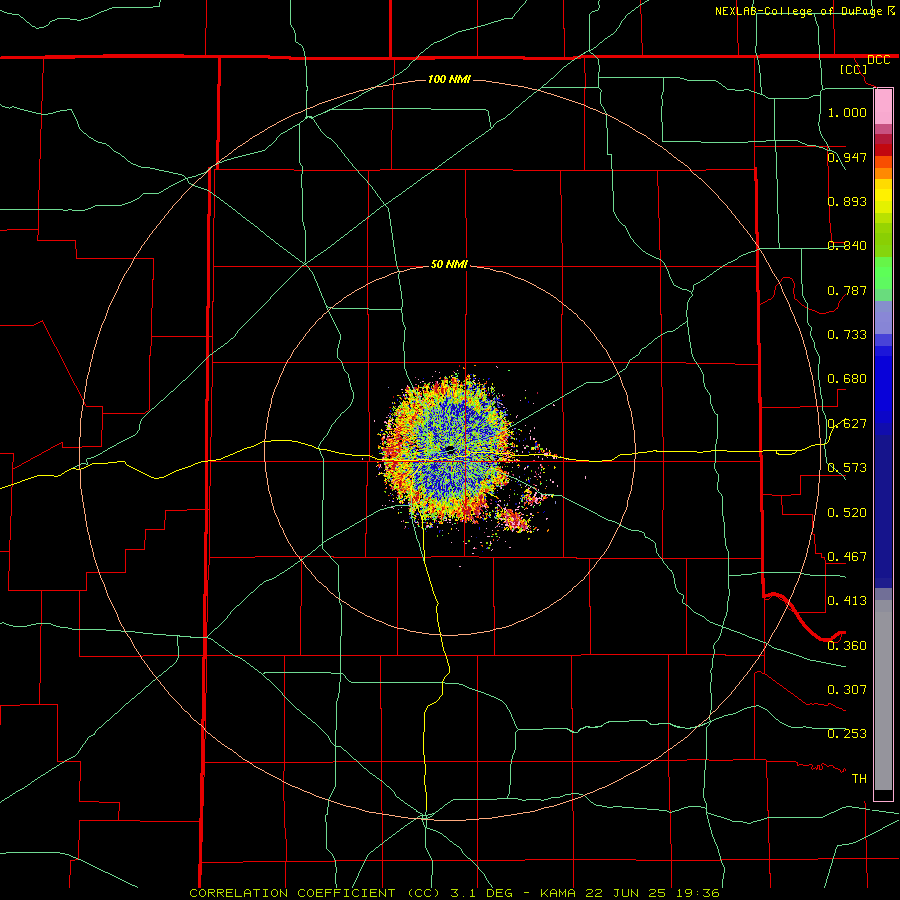
Task: Click the TH threshold label
Action: (859, 779)
